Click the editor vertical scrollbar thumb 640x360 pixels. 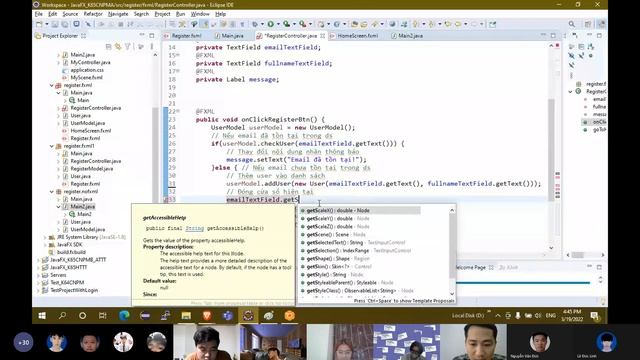click(x=551, y=149)
